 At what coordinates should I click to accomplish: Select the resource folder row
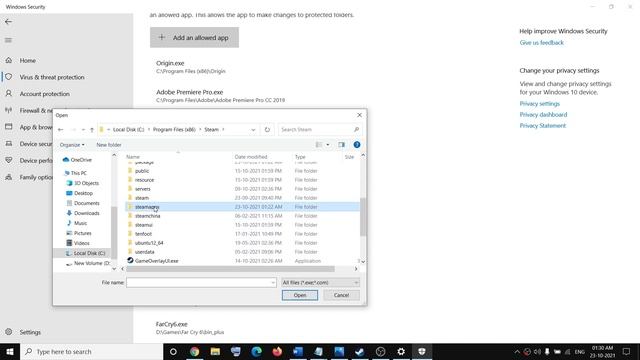[242, 180]
